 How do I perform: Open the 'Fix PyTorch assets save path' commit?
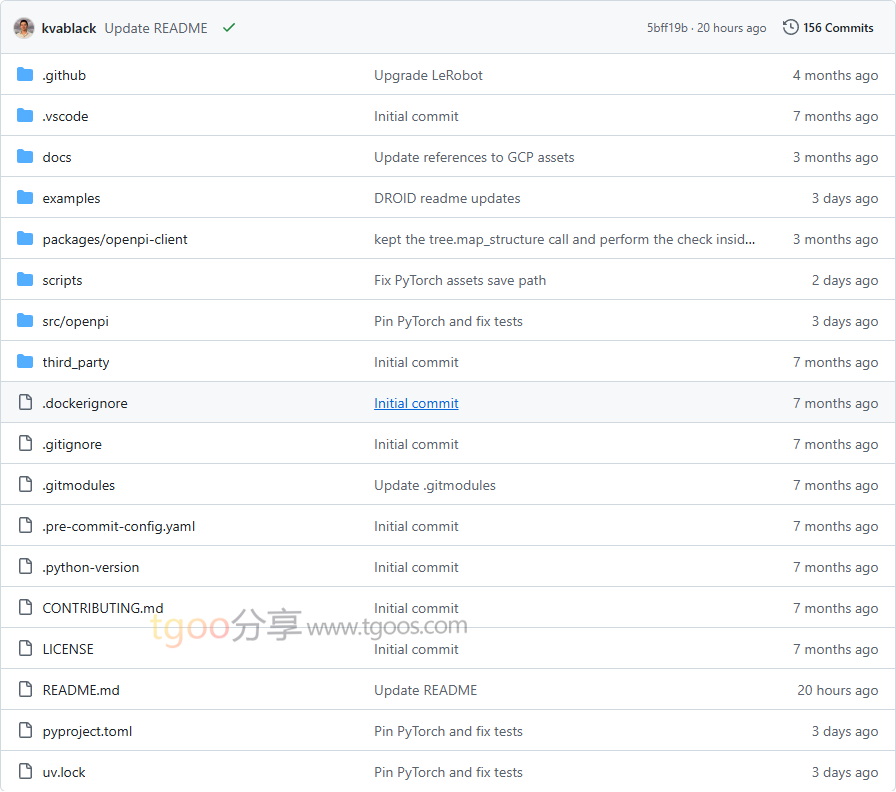(x=460, y=281)
